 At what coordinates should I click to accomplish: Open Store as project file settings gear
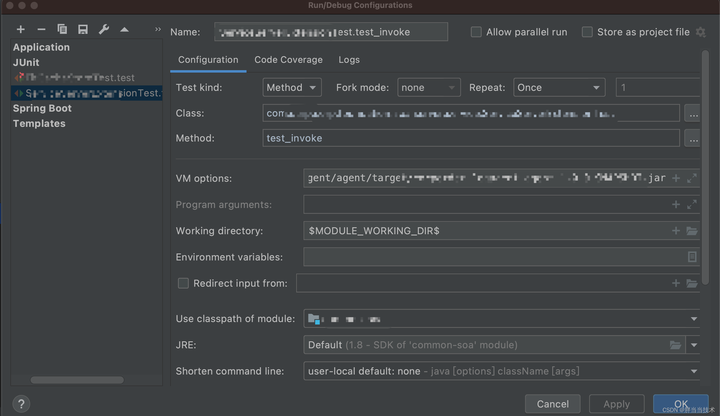[x=701, y=32]
